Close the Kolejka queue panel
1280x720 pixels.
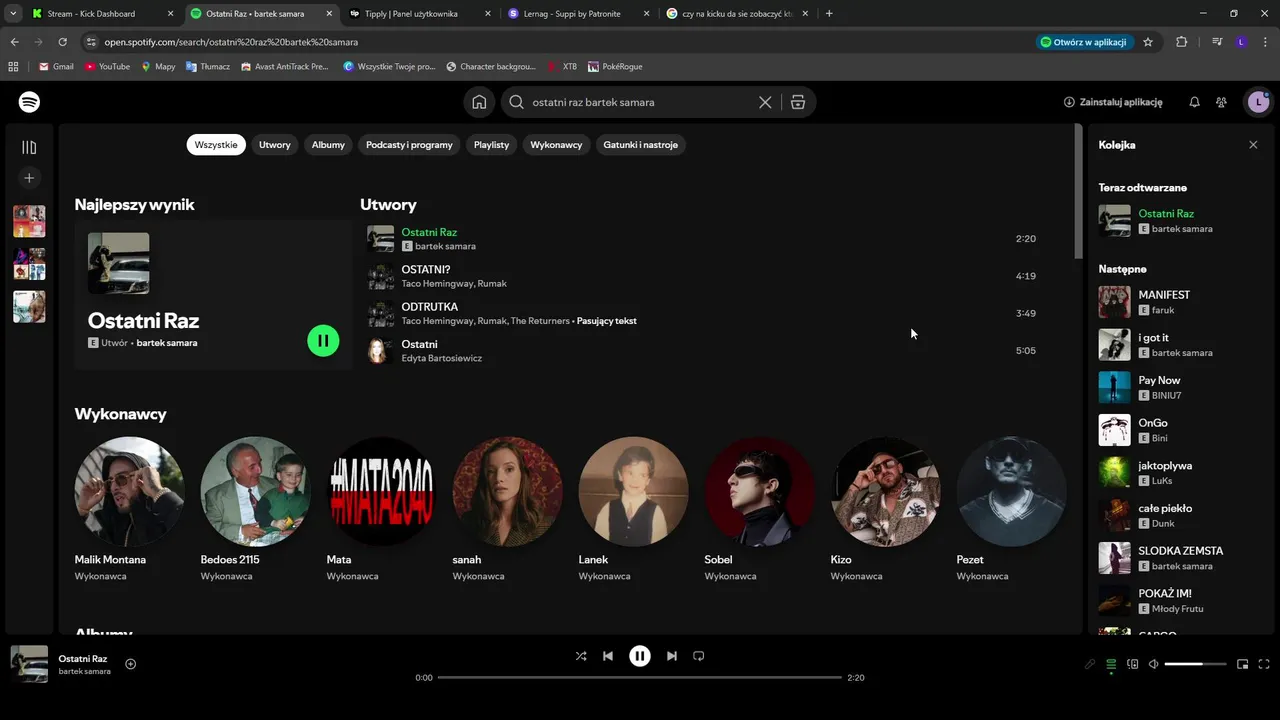pyautogui.click(x=1253, y=145)
